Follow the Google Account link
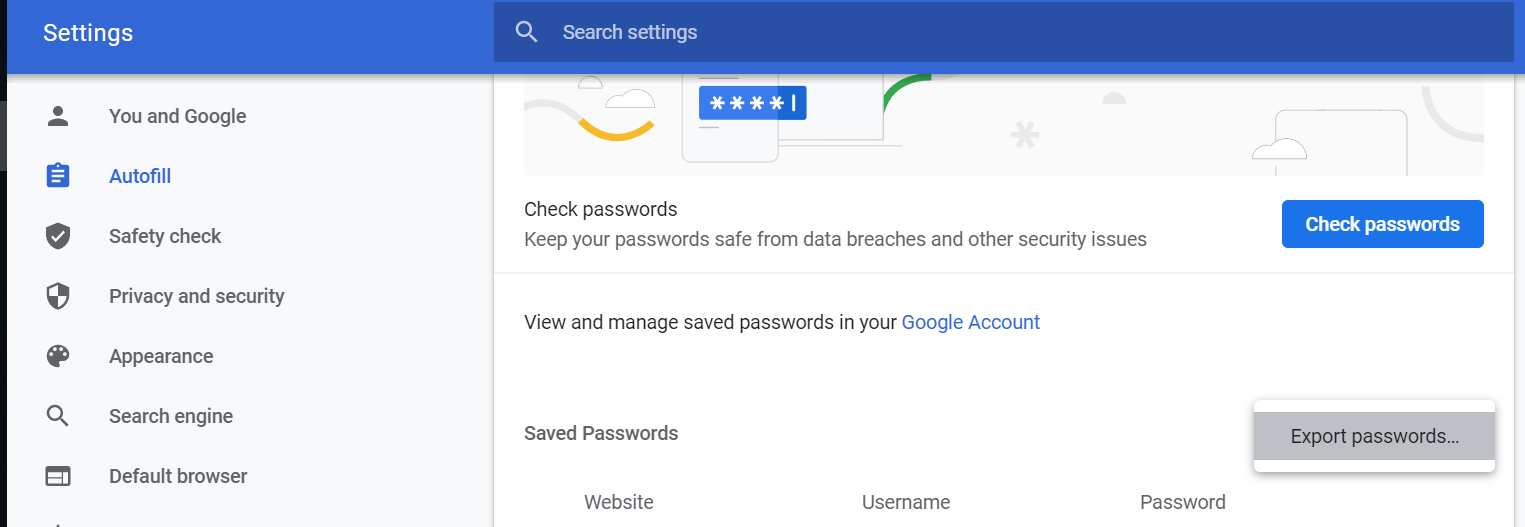The width and height of the screenshot is (1525, 527). point(970,322)
